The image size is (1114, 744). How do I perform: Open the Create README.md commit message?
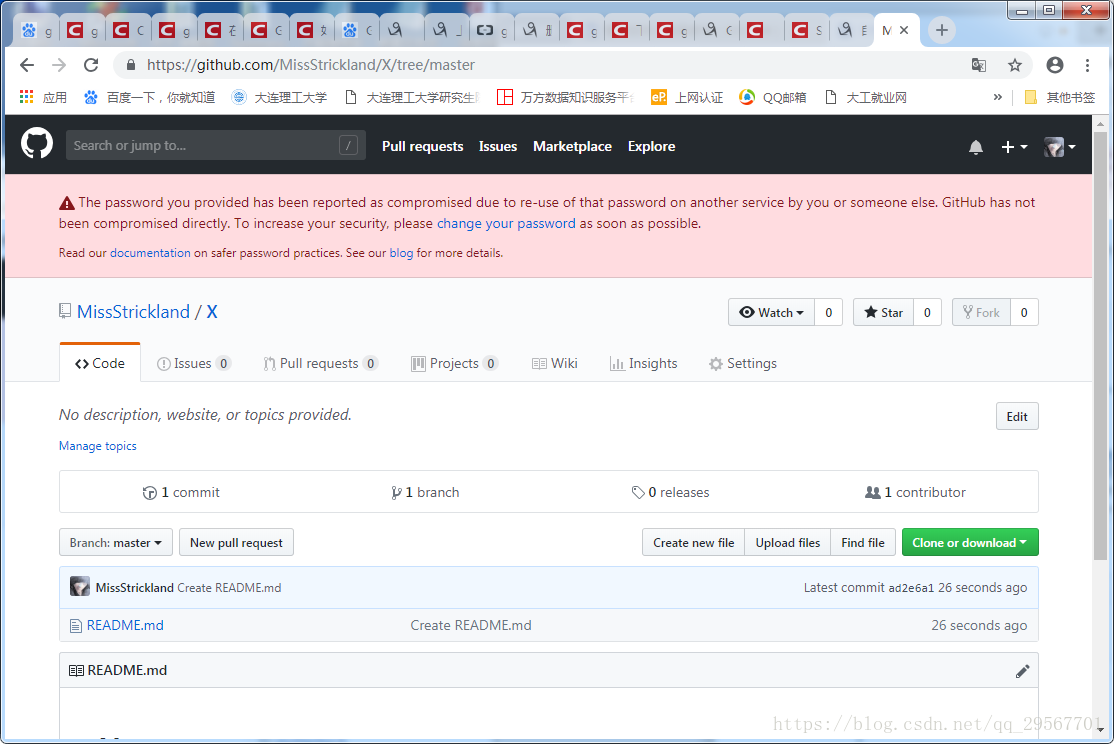pyautogui.click(x=470, y=625)
